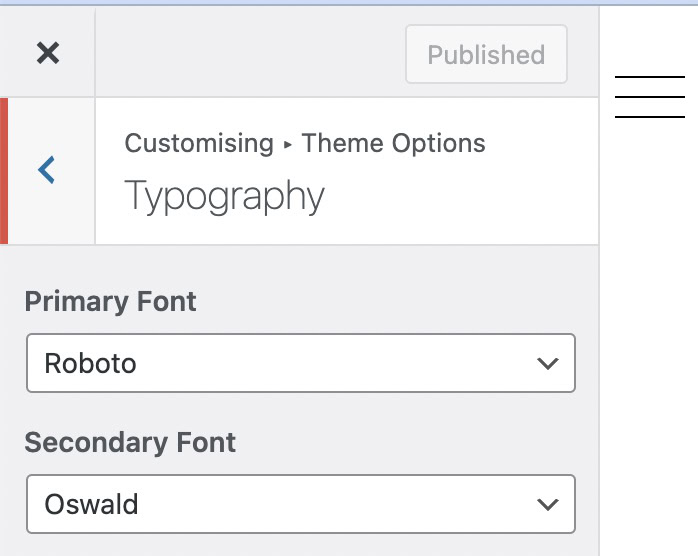
Task: Click the Published button
Action: coord(486,54)
